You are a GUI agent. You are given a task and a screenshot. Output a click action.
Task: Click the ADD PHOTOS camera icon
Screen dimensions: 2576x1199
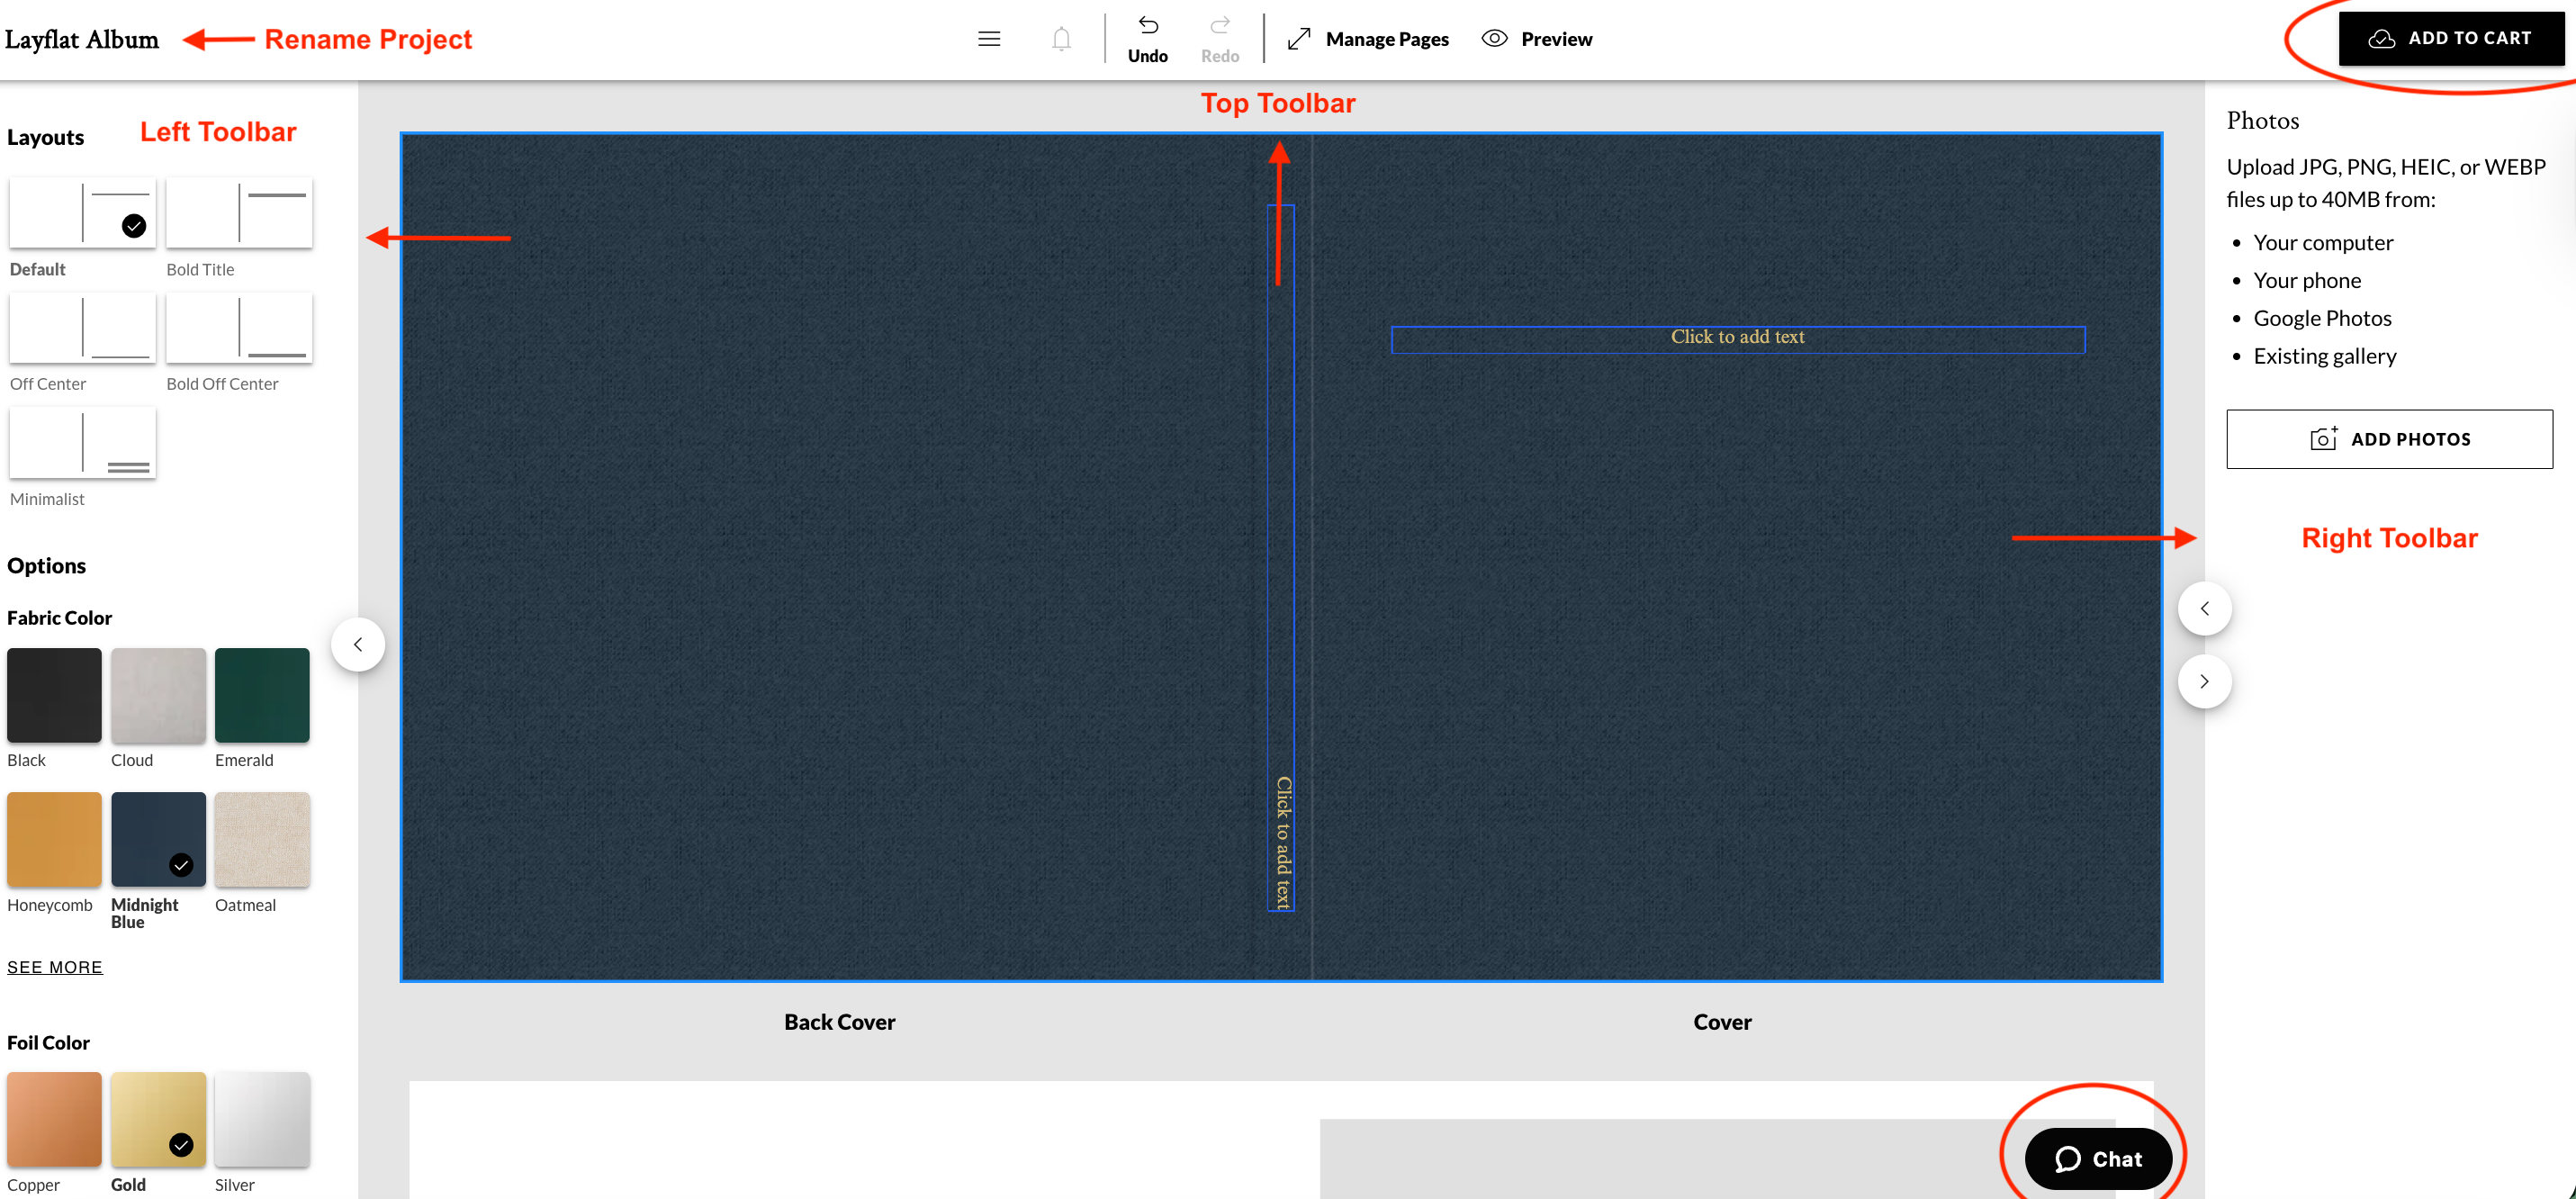pos(2322,438)
